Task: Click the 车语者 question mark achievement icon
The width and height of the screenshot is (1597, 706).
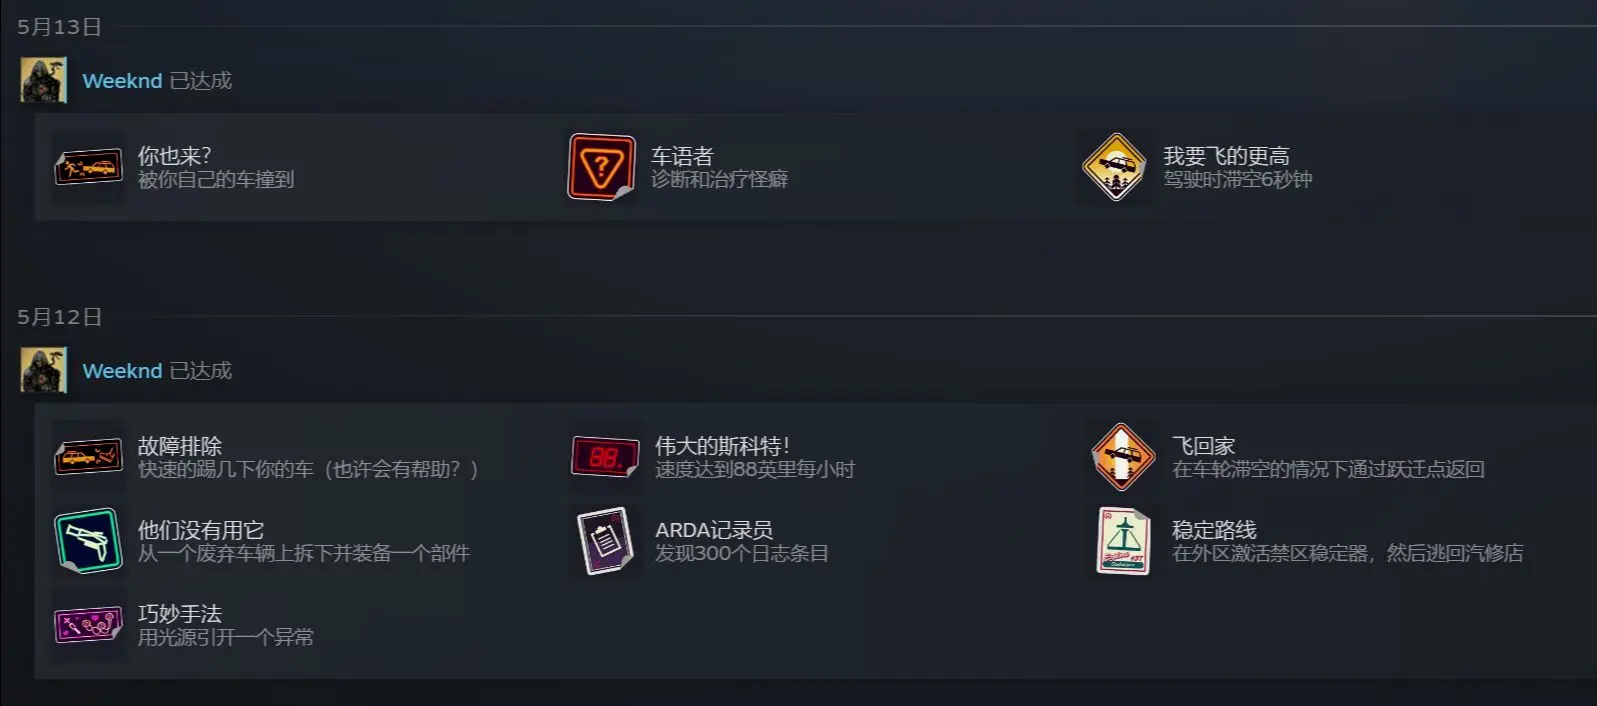Action: point(602,167)
